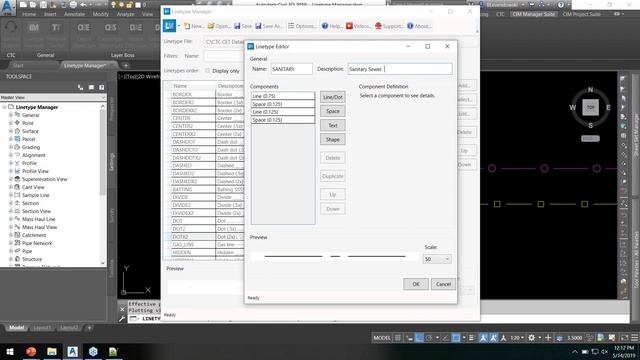Expand the Section View tree node
This screenshot has width=640, height=360.
(x=11, y=211)
